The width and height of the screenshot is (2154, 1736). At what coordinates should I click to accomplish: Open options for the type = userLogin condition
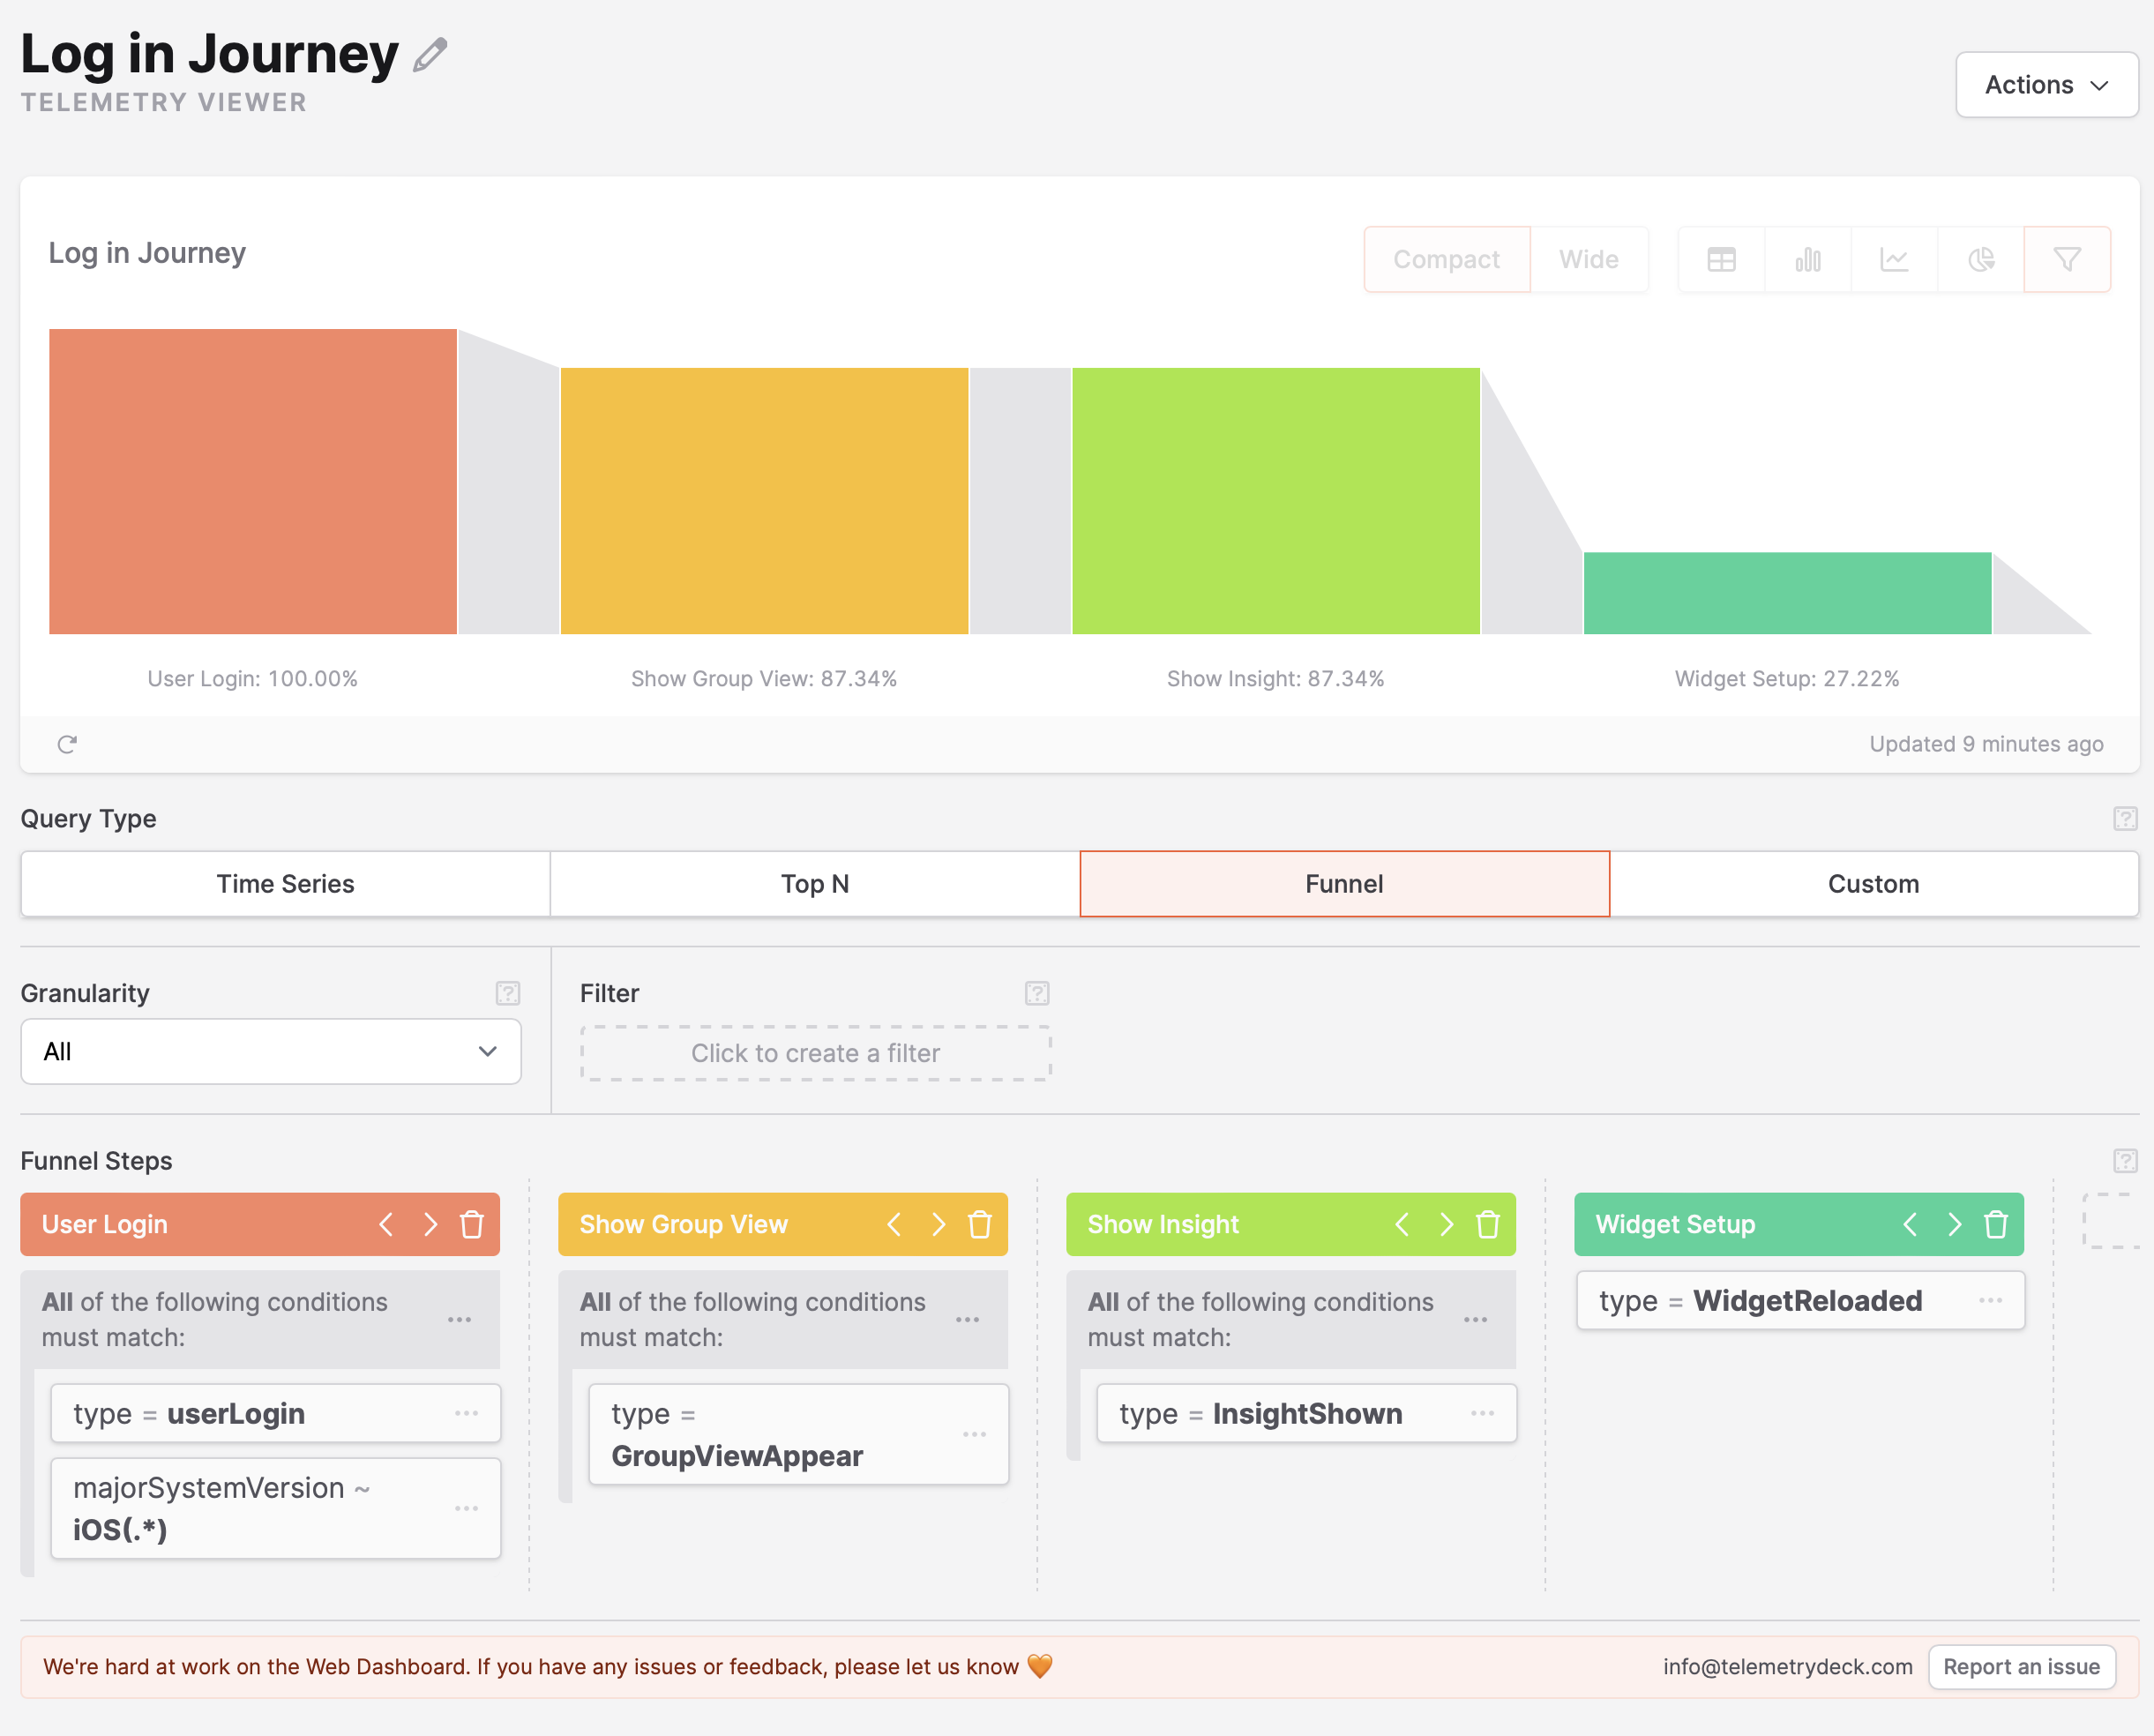coord(466,1413)
